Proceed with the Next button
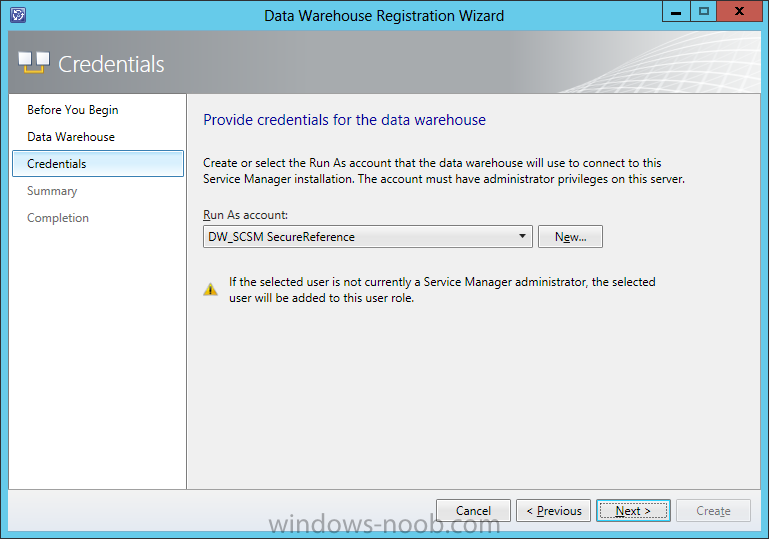Screen dimensions: 769x539 633,511
